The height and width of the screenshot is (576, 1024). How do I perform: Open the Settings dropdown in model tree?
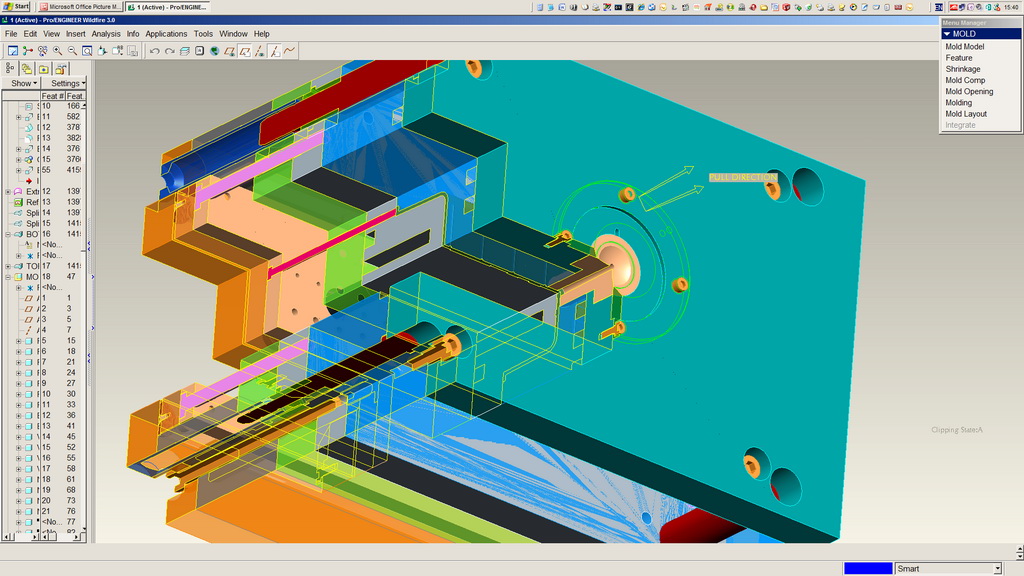click(x=67, y=83)
